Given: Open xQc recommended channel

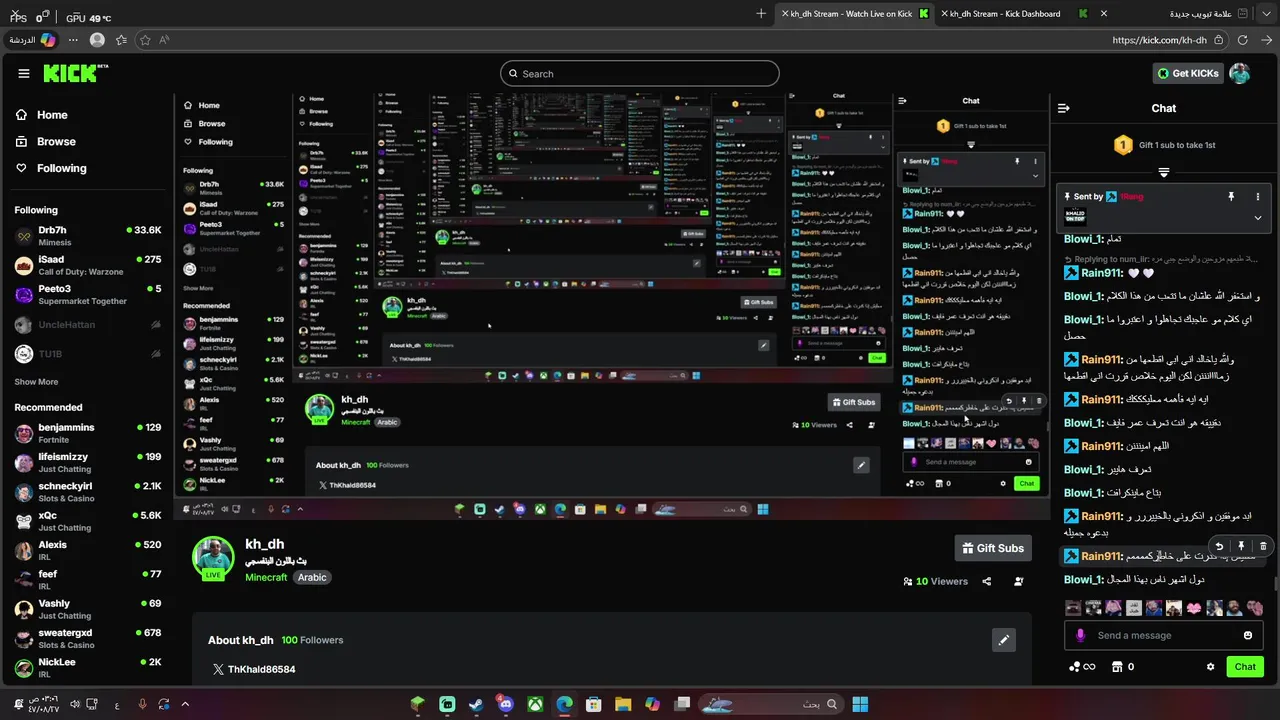Looking at the screenshot, I should pos(87,521).
